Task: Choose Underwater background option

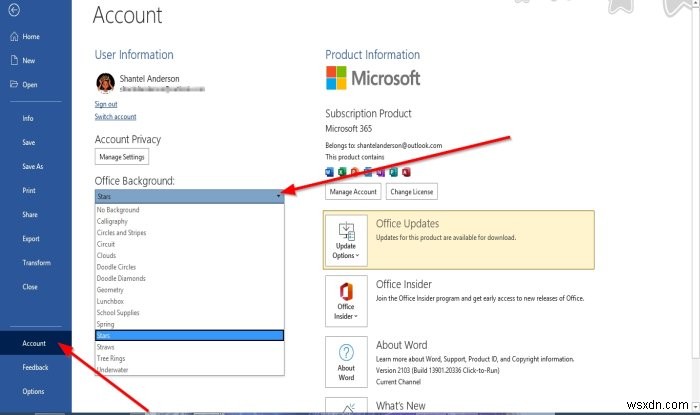Action: coord(190,369)
